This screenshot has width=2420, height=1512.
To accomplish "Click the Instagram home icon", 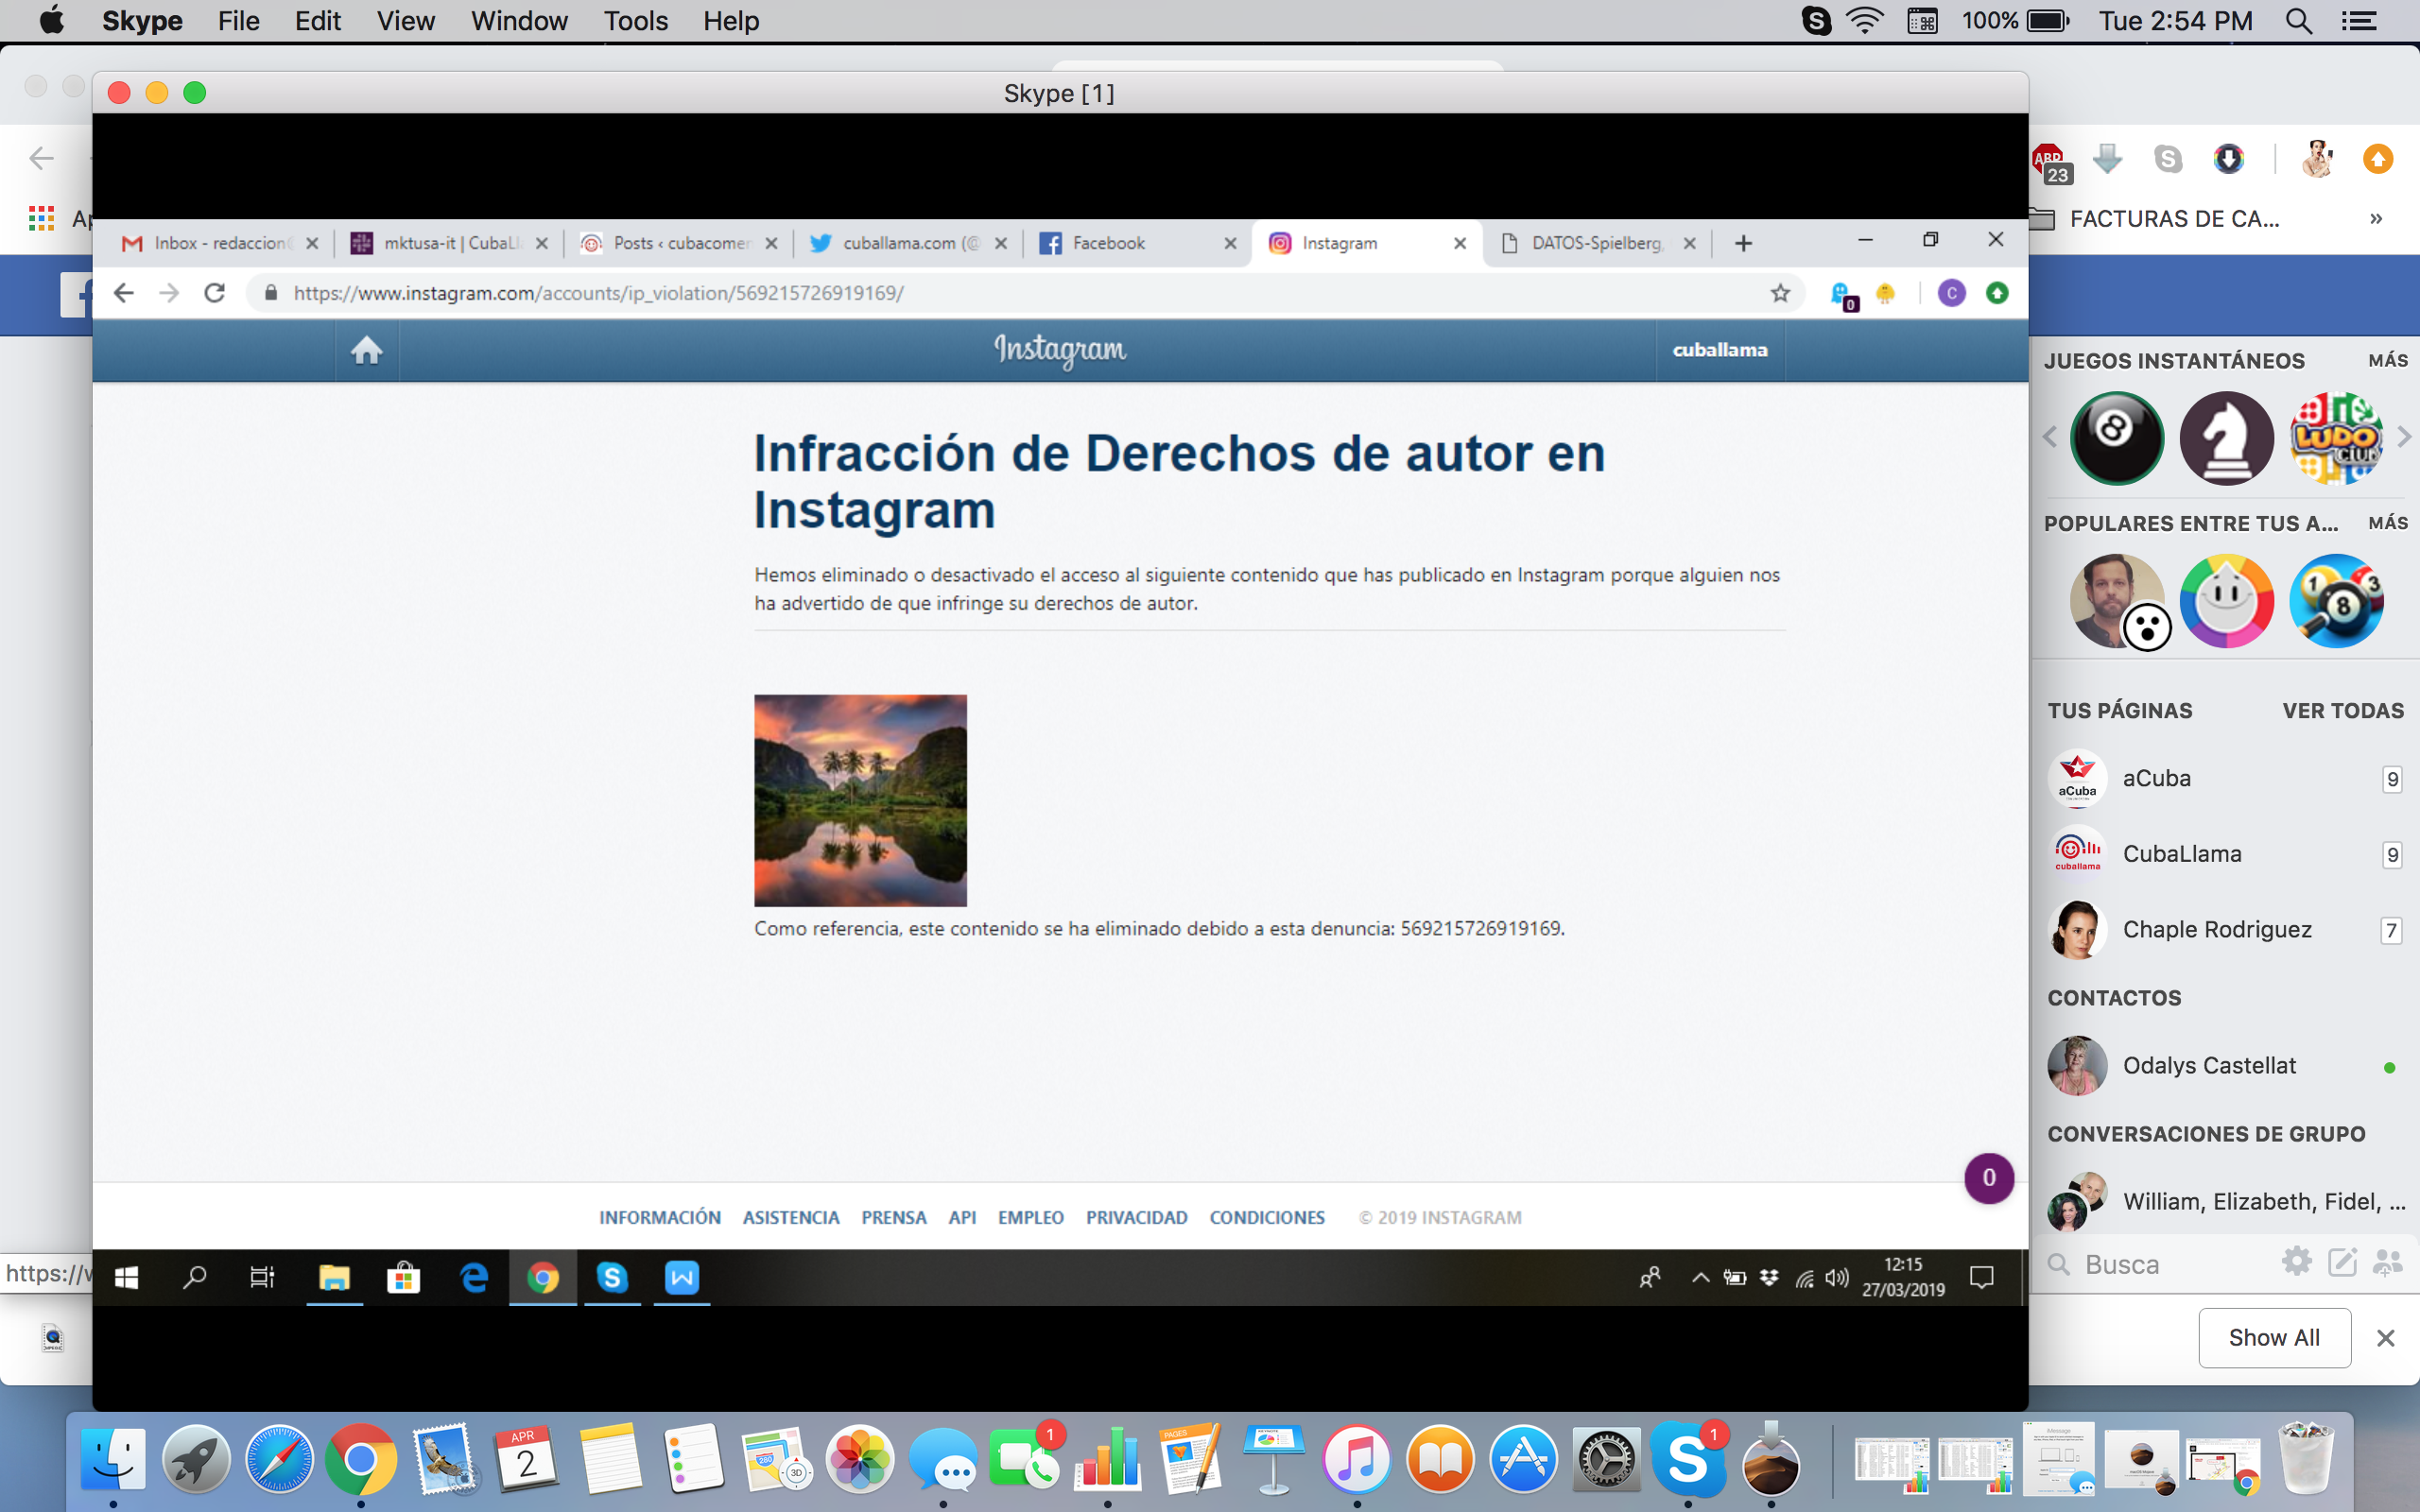I will pos(366,350).
